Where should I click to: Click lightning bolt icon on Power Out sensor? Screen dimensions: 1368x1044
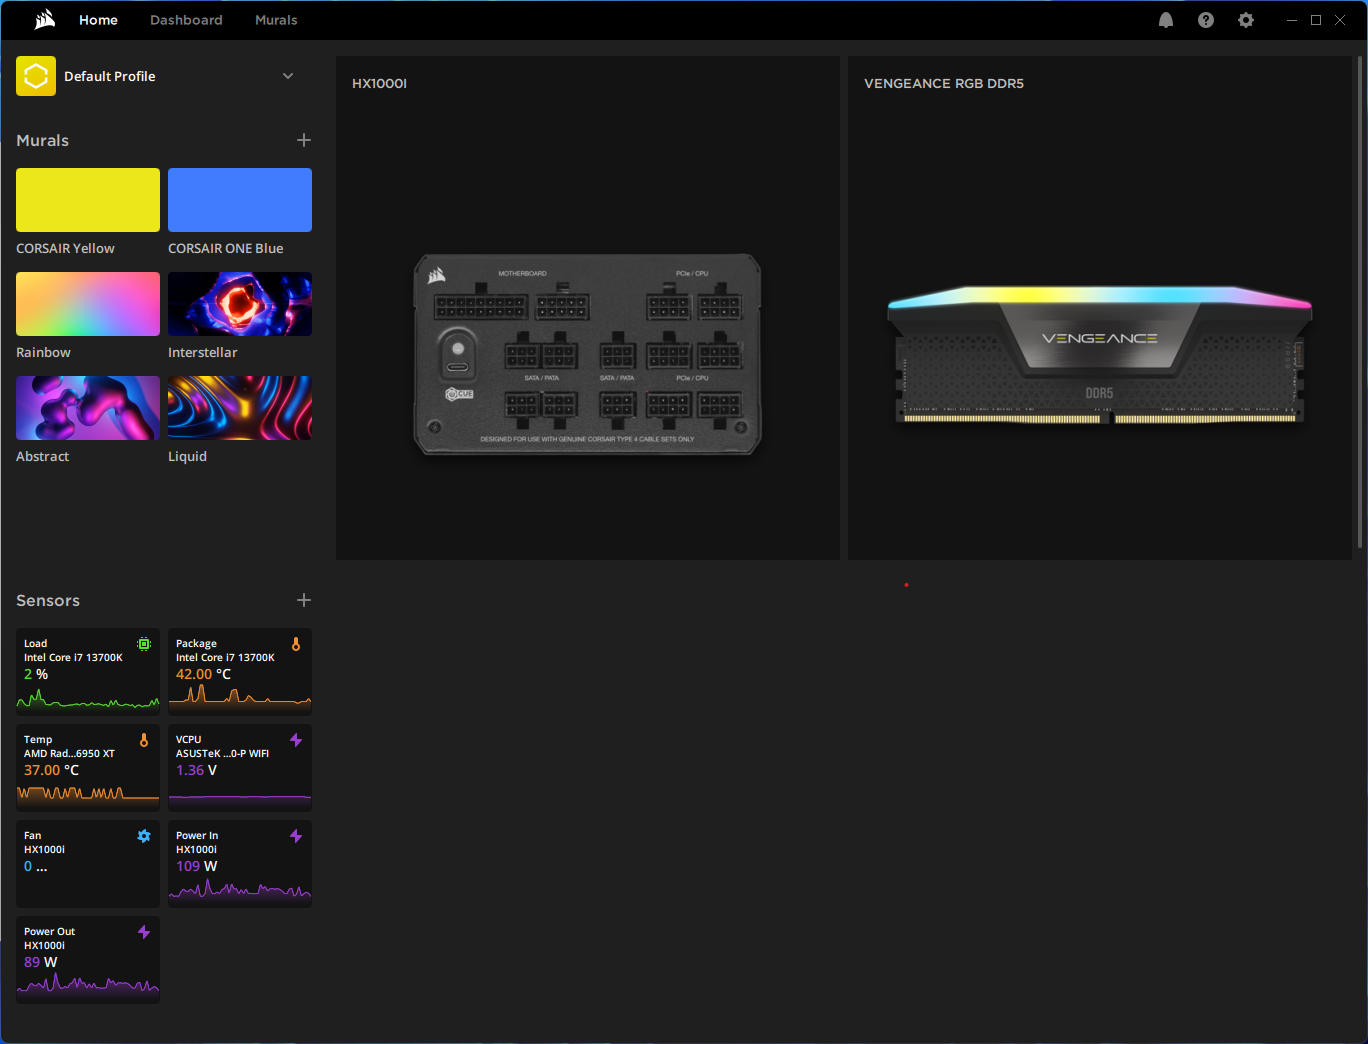144,932
